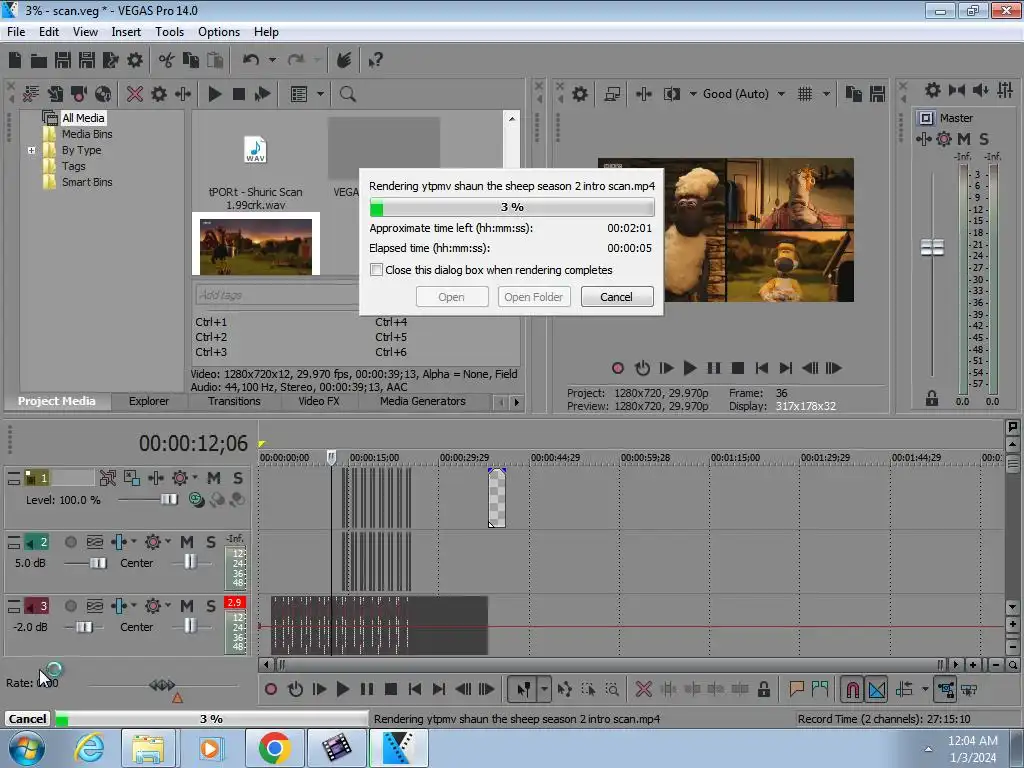Image resolution: width=1024 pixels, height=768 pixels.
Task: Toggle Master bus Mute M button
Action: (964, 138)
